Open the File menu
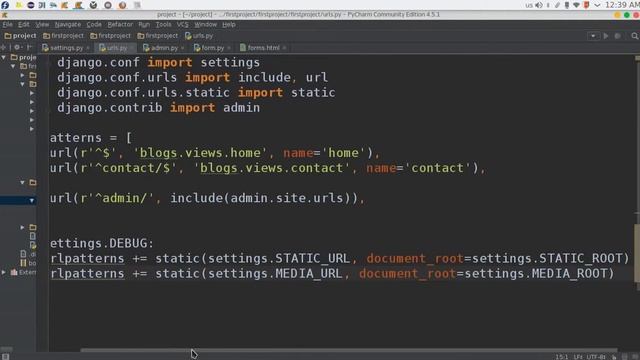This screenshot has width=640, height=360. (x=7, y=25)
